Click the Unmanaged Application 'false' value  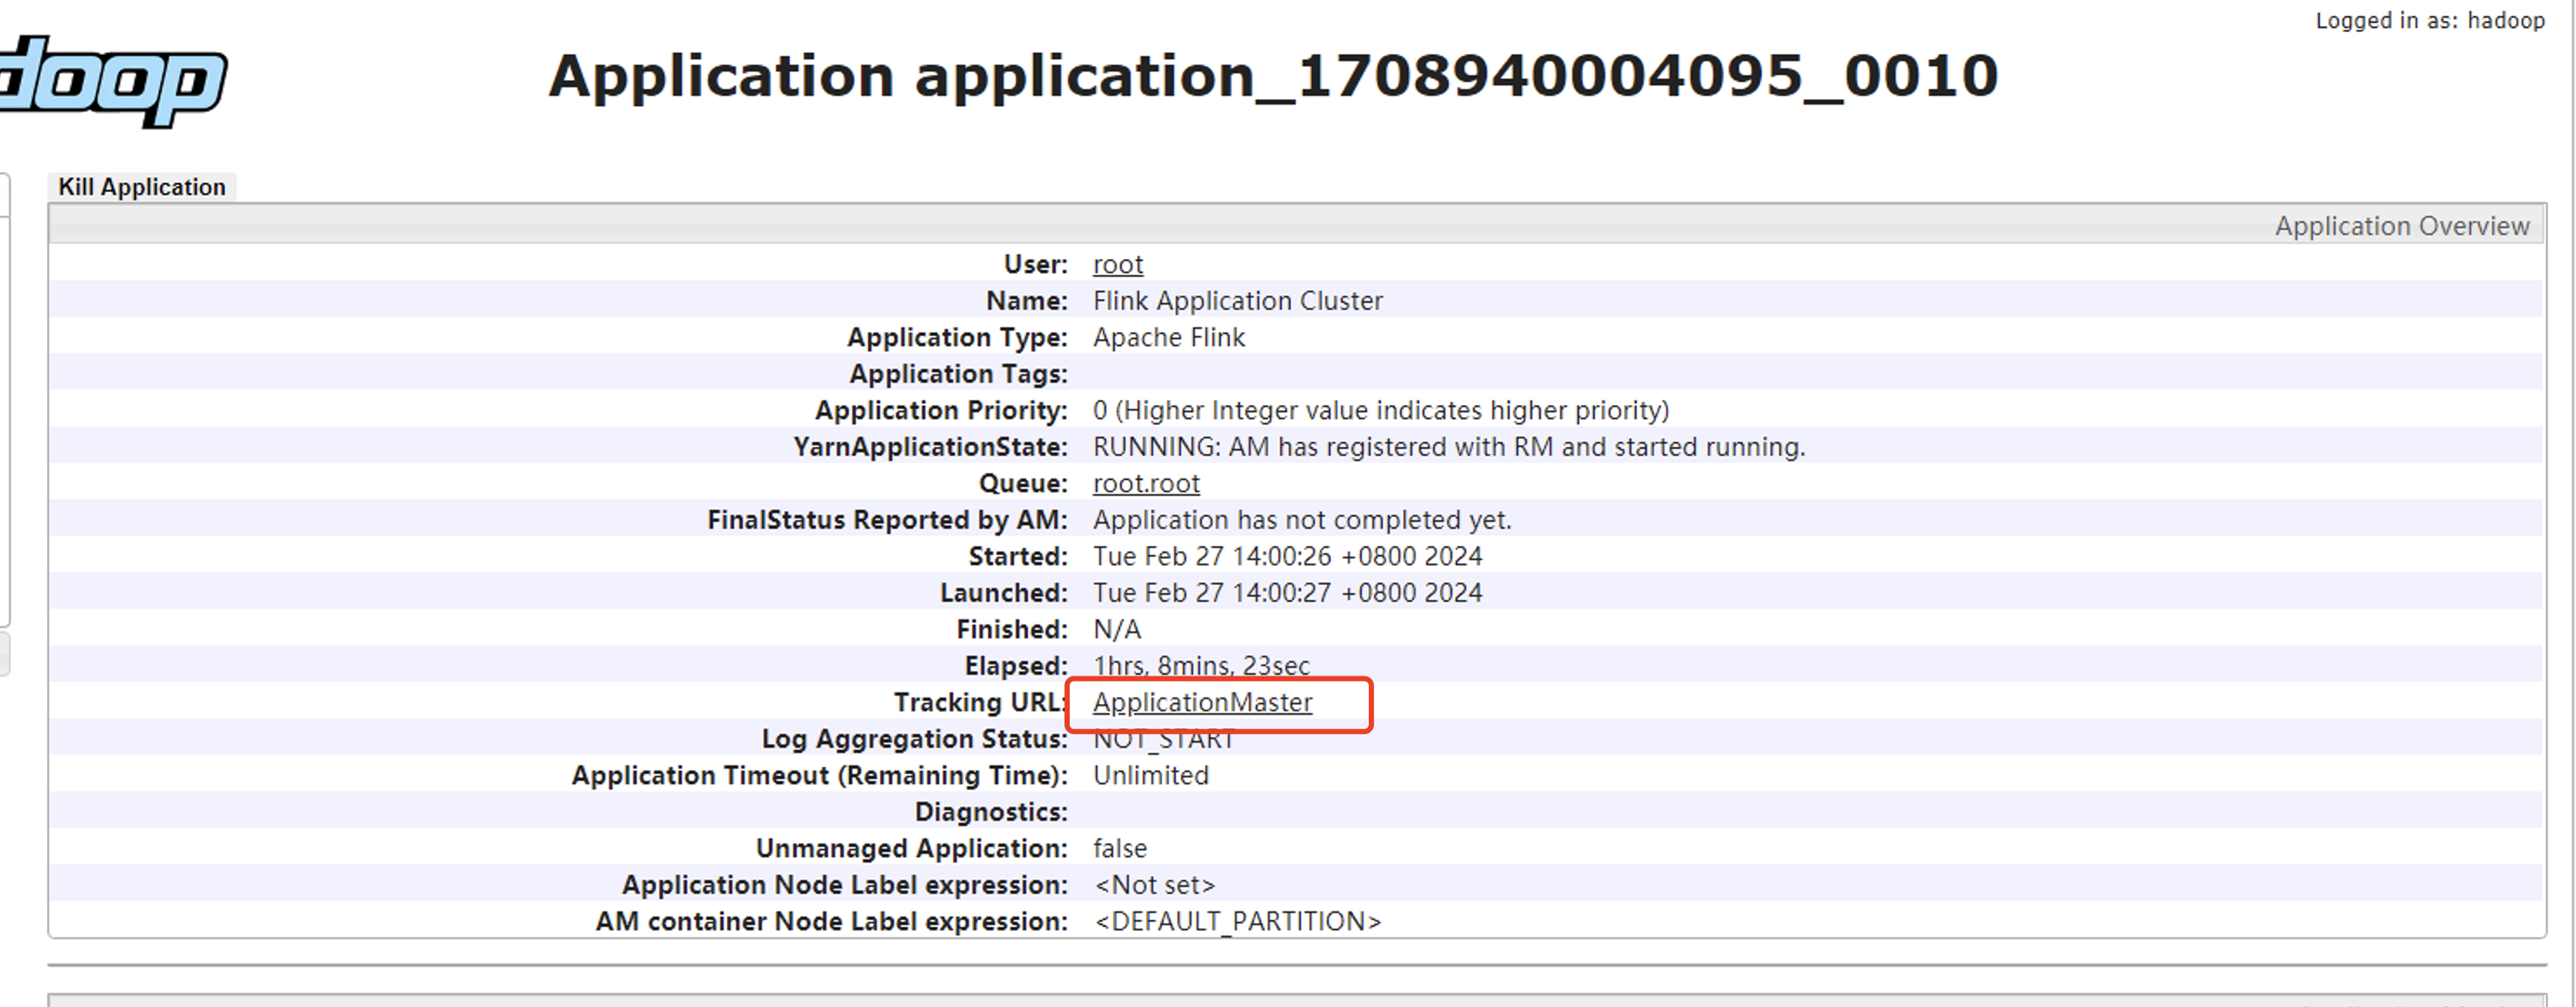click(1119, 849)
